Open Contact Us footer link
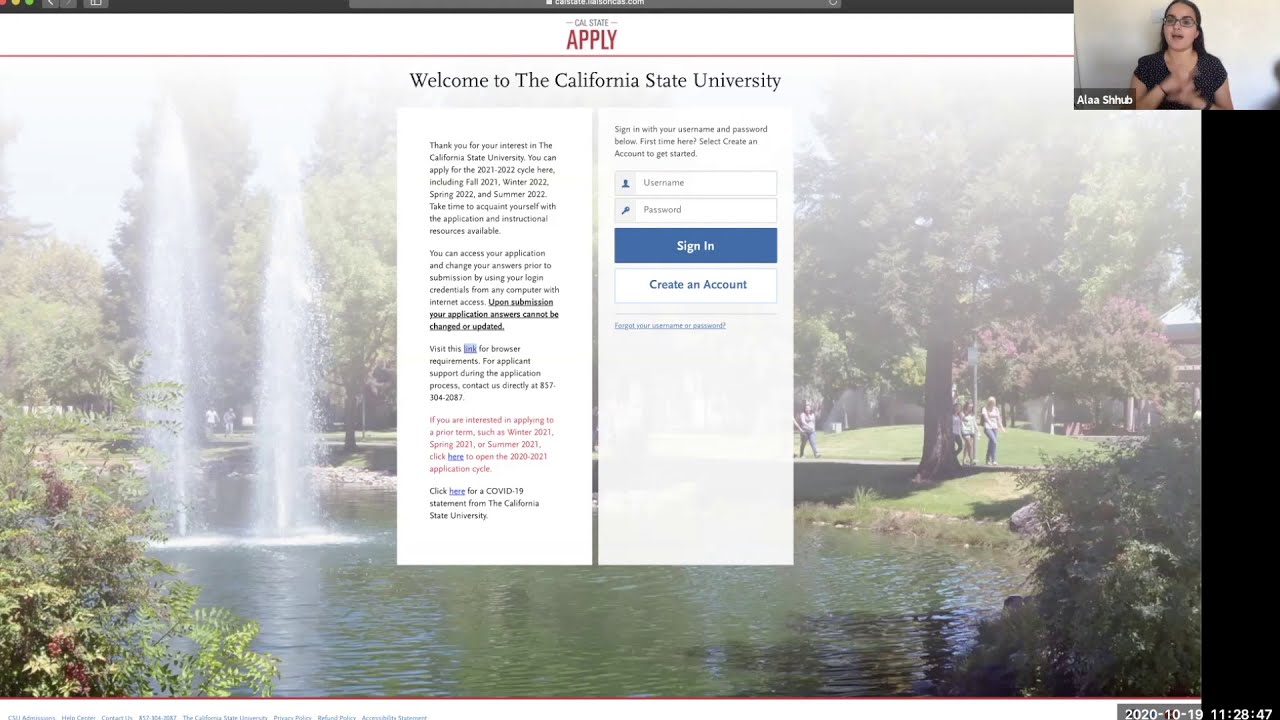1280x720 pixels. pyautogui.click(x=116, y=717)
